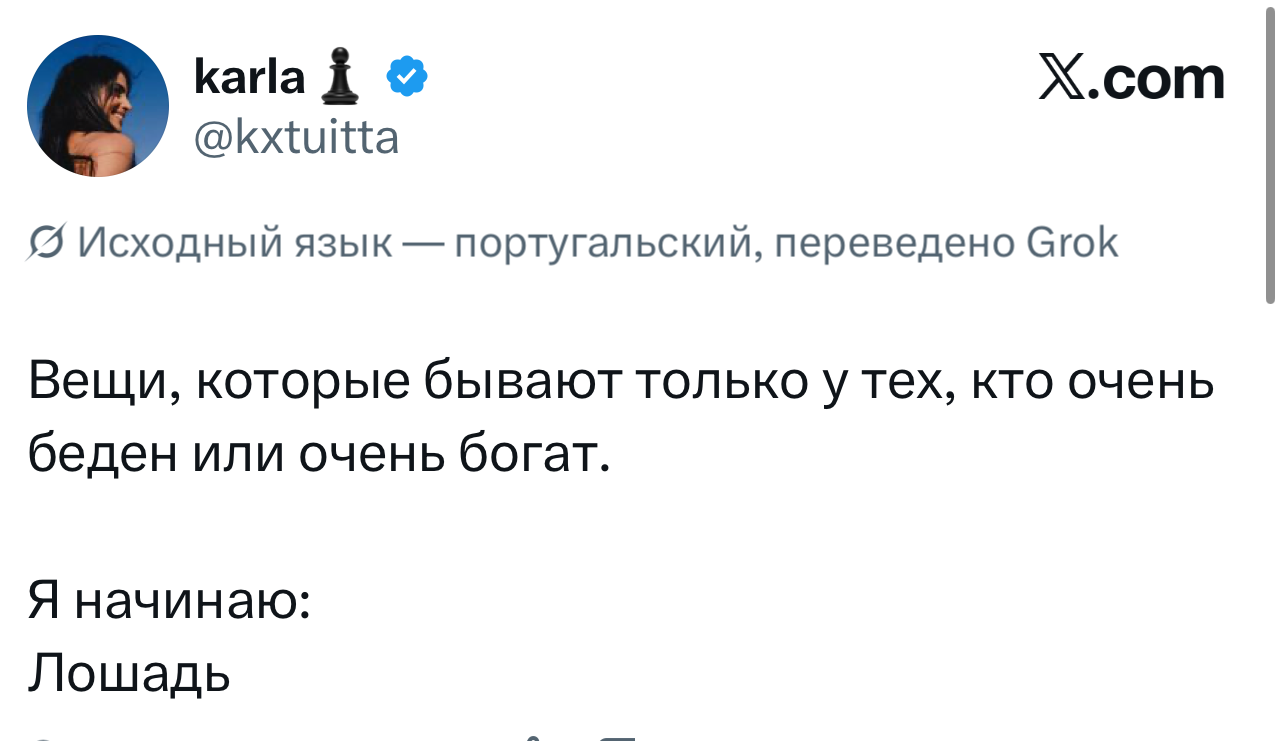Click the ".com" text beside X logo
This screenshot has height=741, width=1284.
[x=1158, y=78]
